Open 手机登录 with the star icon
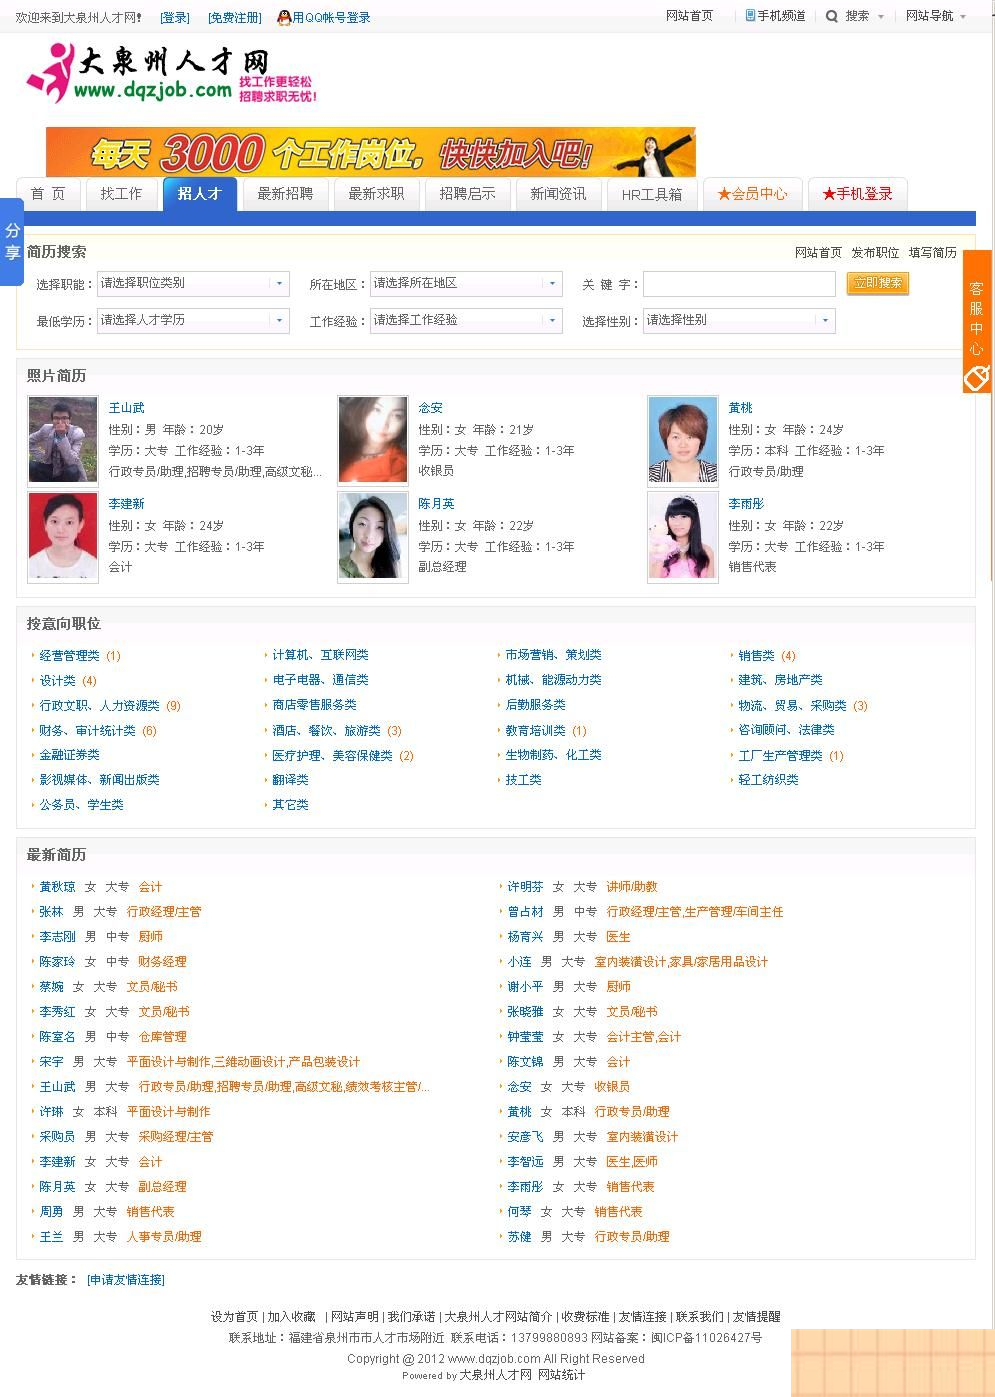Image resolution: width=995 pixels, height=1397 pixels. click(x=857, y=194)
